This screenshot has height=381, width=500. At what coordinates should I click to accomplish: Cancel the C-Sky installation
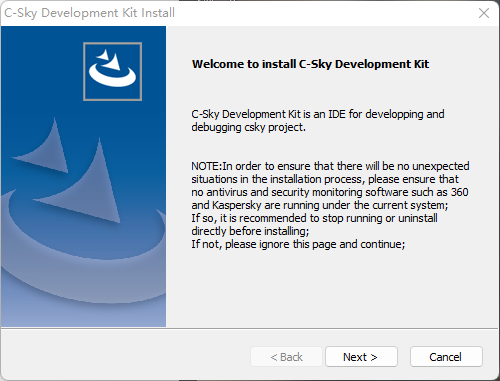(446, 357)
